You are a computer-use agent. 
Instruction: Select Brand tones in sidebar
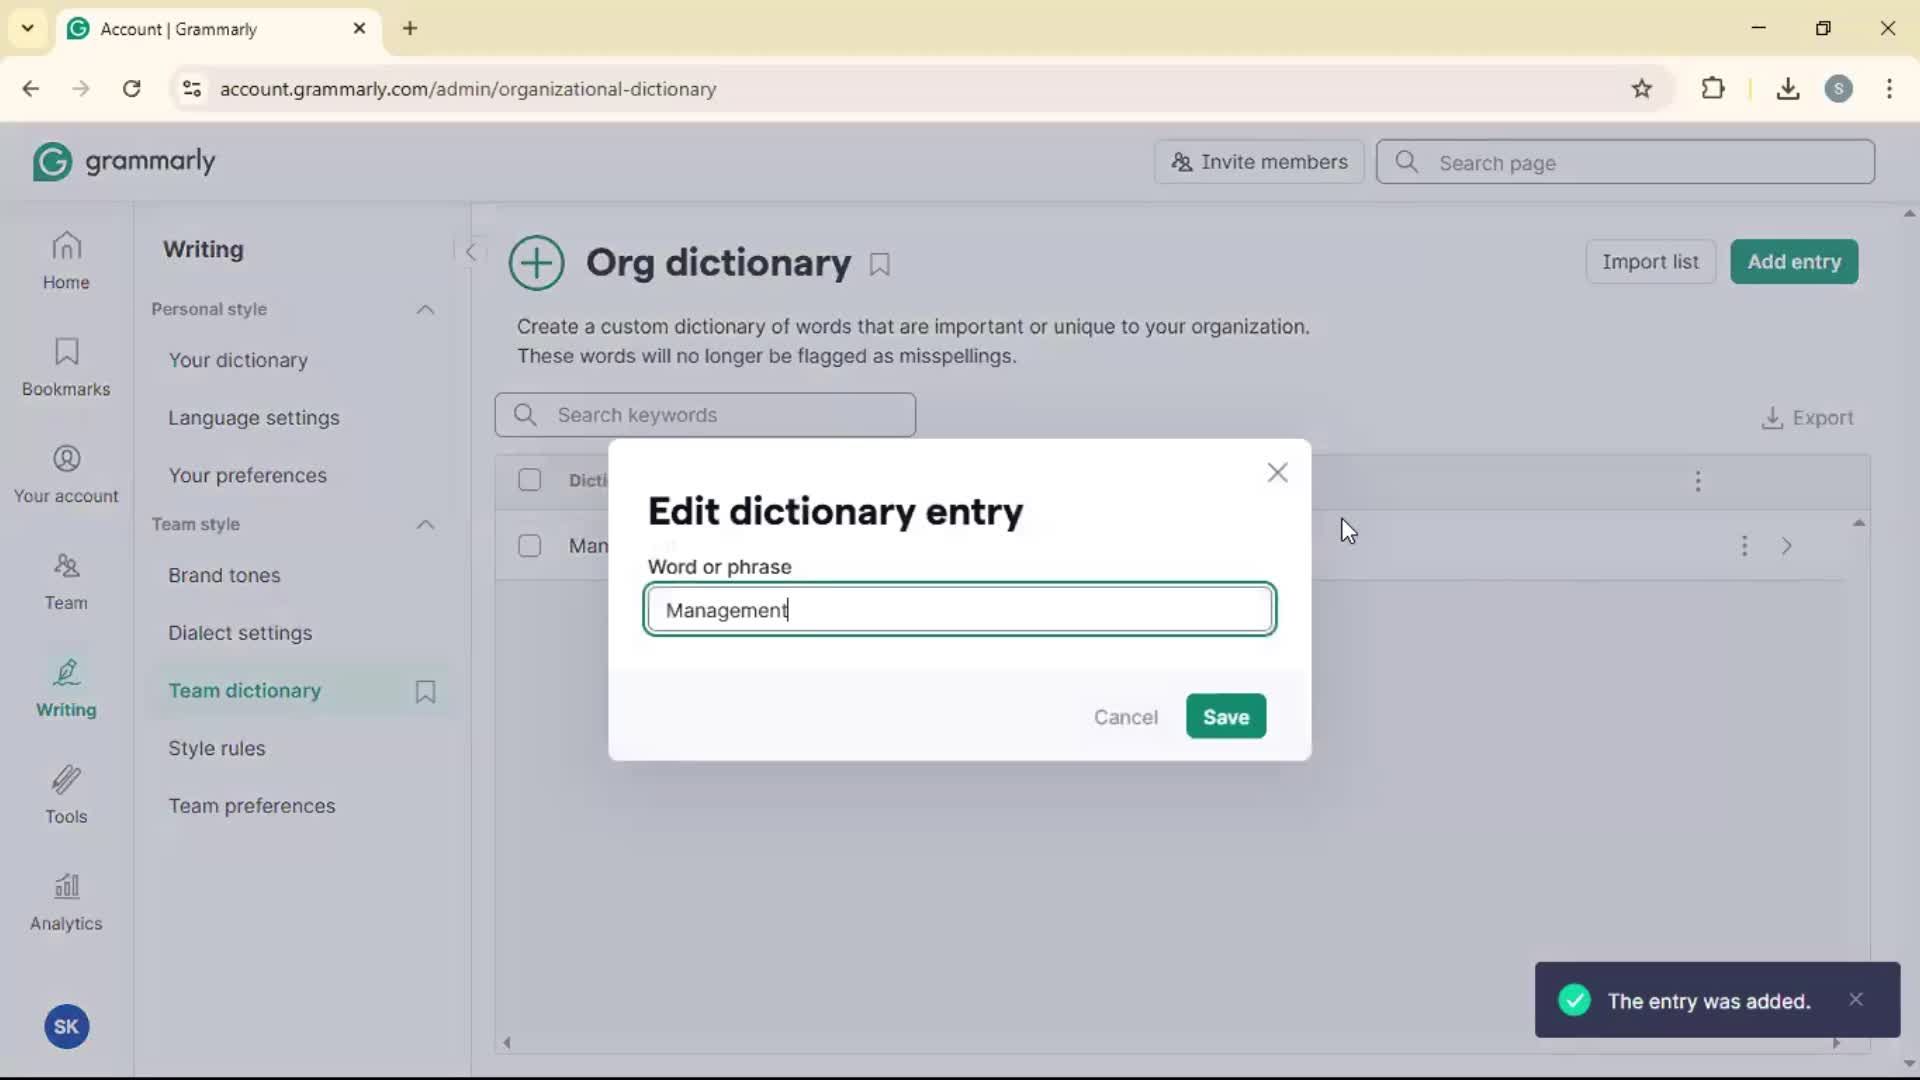(x=224, y=575)
